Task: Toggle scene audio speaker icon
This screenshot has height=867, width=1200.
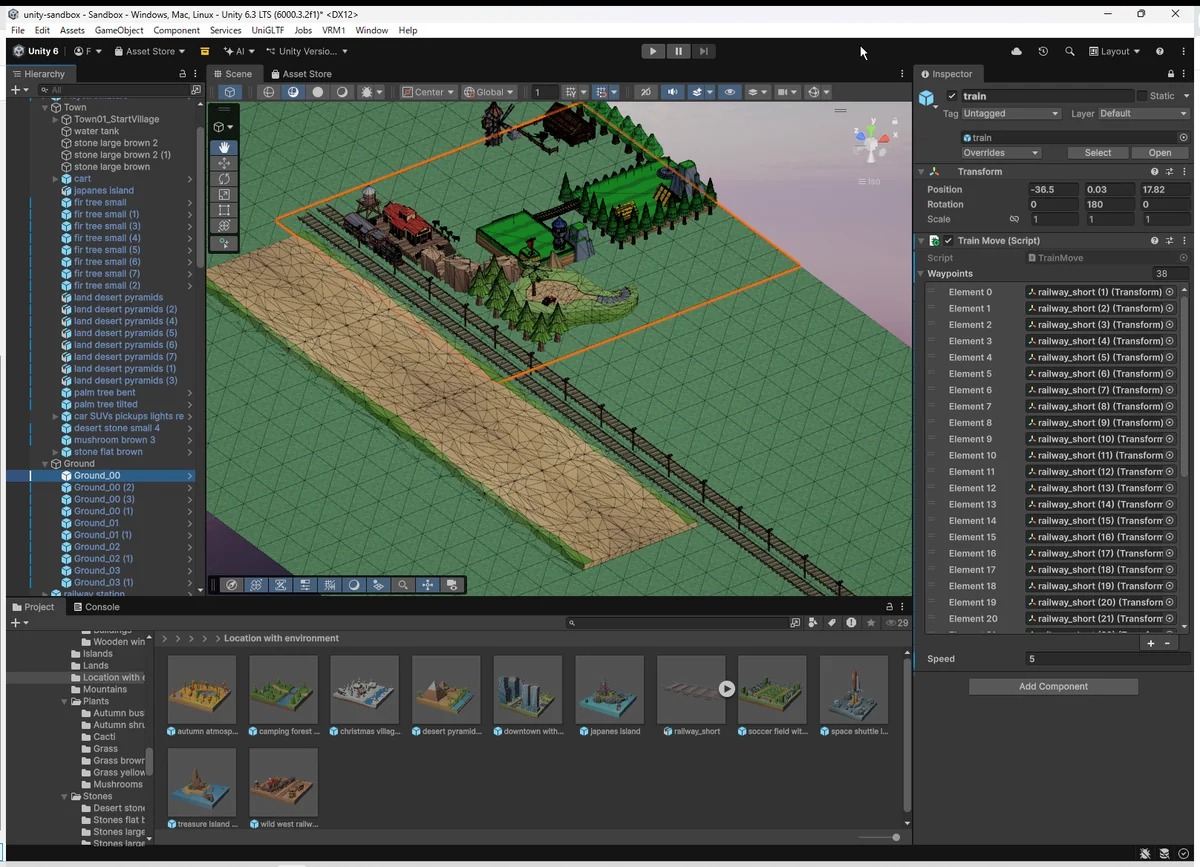Action: [x=673, y=92]
